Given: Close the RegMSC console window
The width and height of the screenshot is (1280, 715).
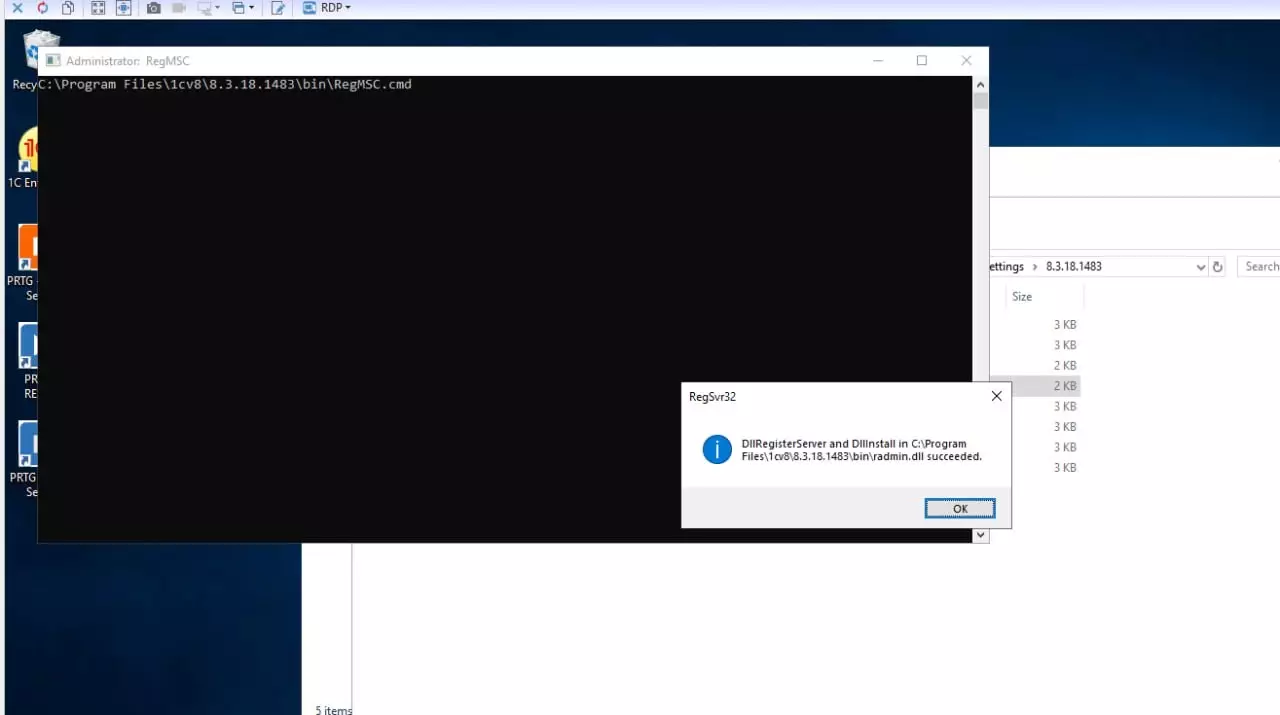Looking at the screenshot, I should pos(966,61).
